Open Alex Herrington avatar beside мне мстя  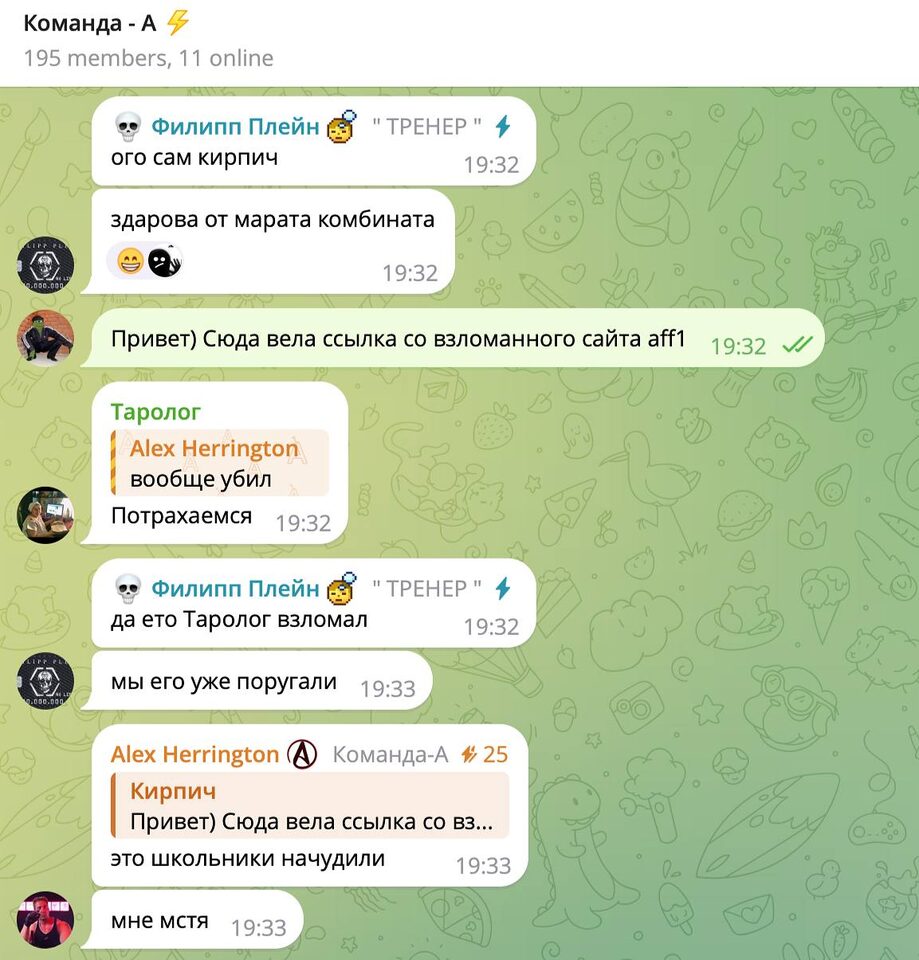pos(45,920)
